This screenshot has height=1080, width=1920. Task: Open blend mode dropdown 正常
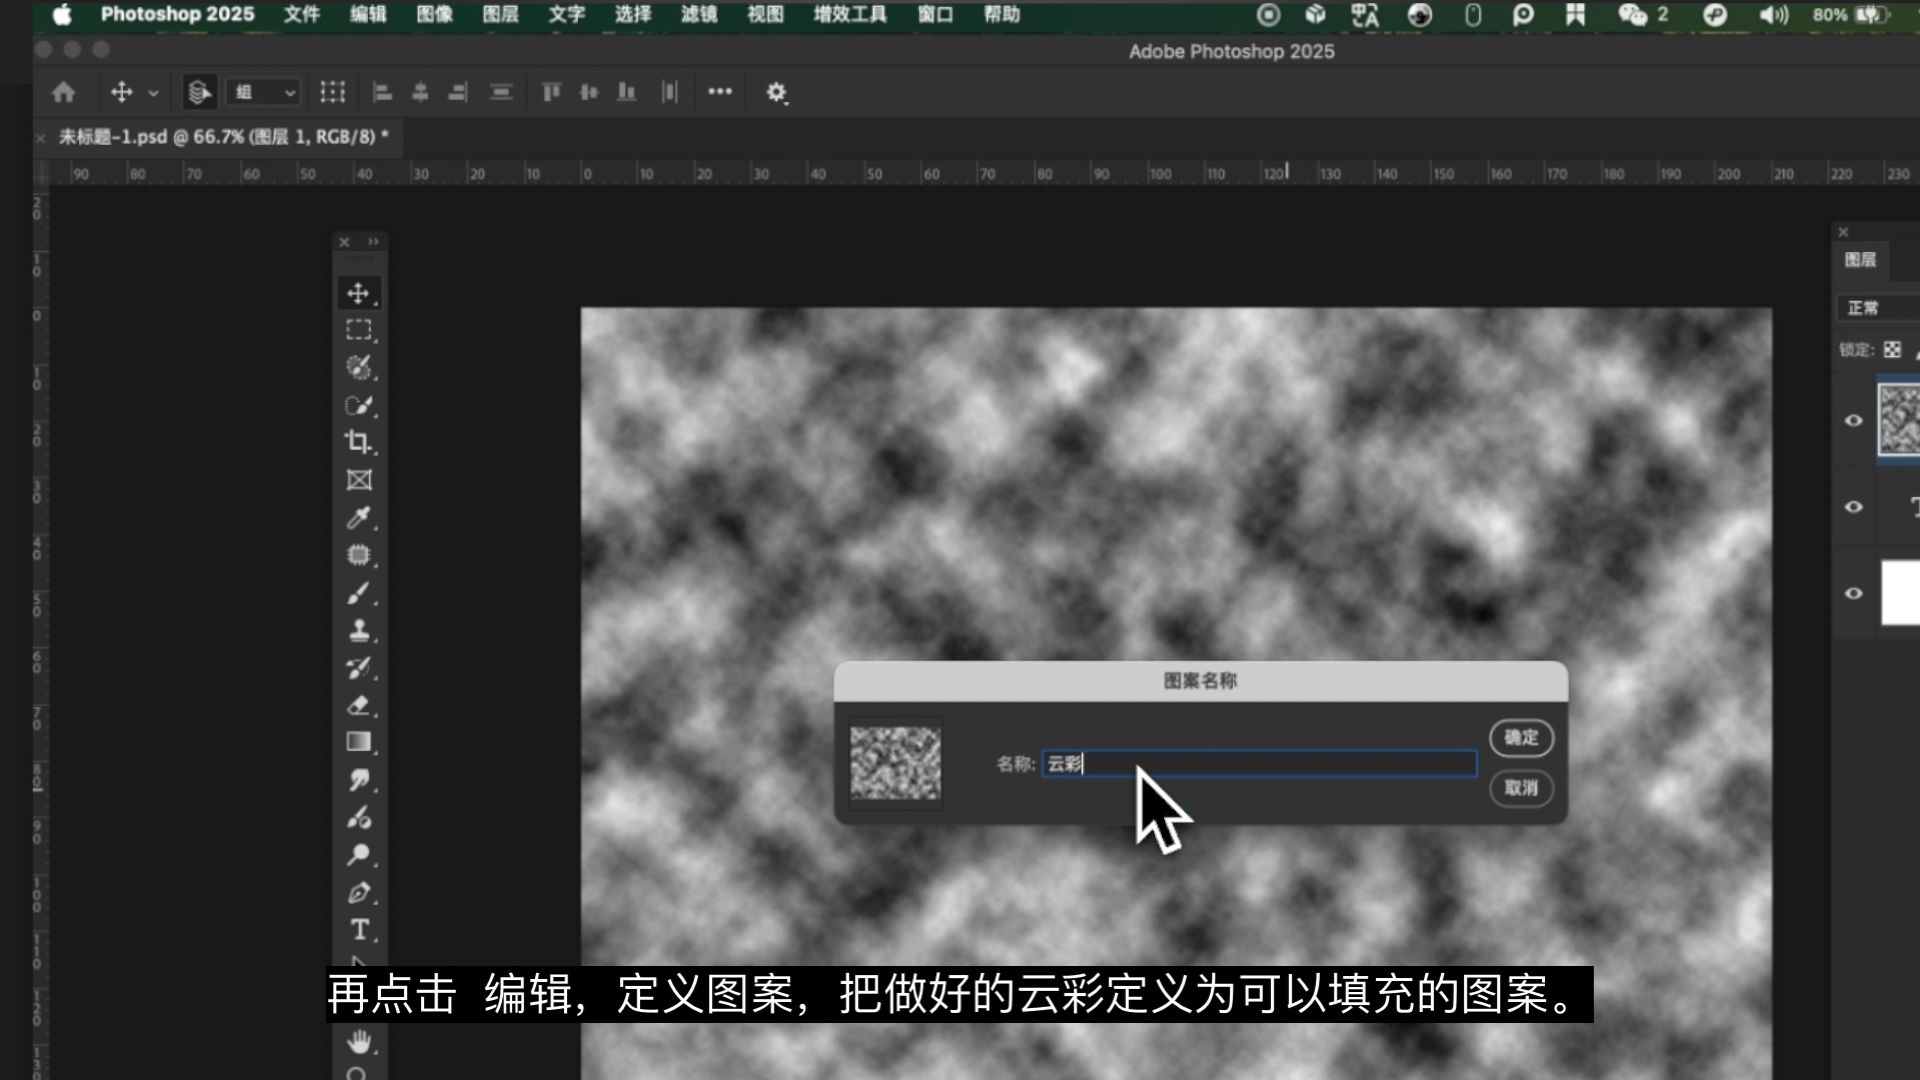click(x=1878, y=308)
